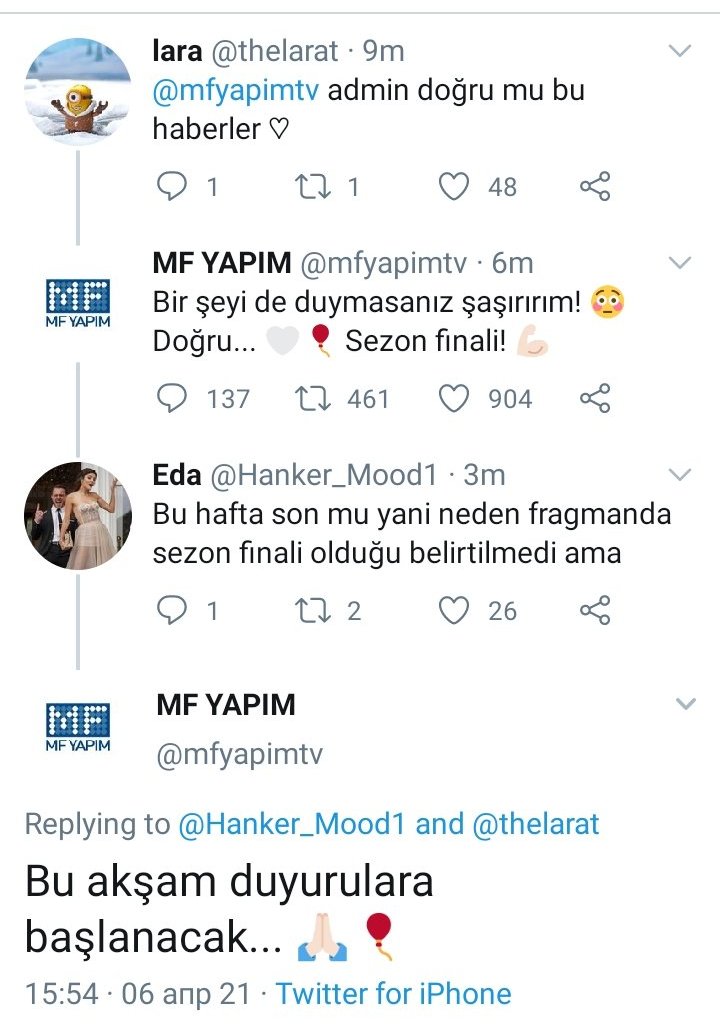720x1026 pixels.
Task: Share lara's tweet
Action: (x=595, y=186)
